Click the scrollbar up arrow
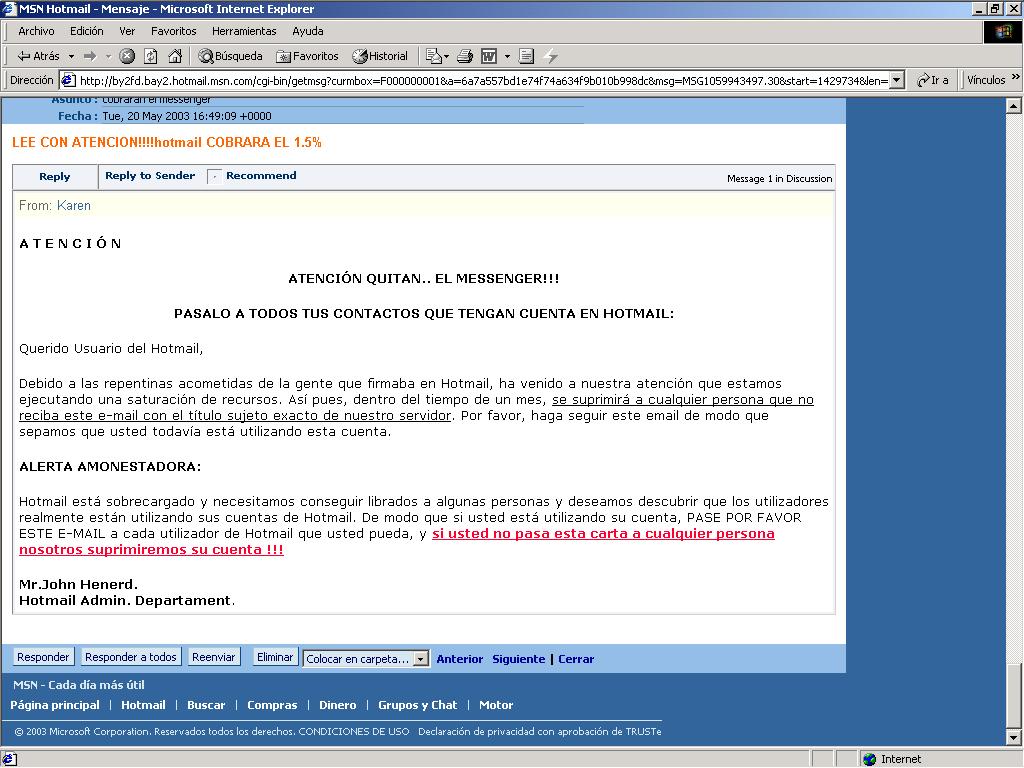 pyautogui.click(x=1014, y=105)
